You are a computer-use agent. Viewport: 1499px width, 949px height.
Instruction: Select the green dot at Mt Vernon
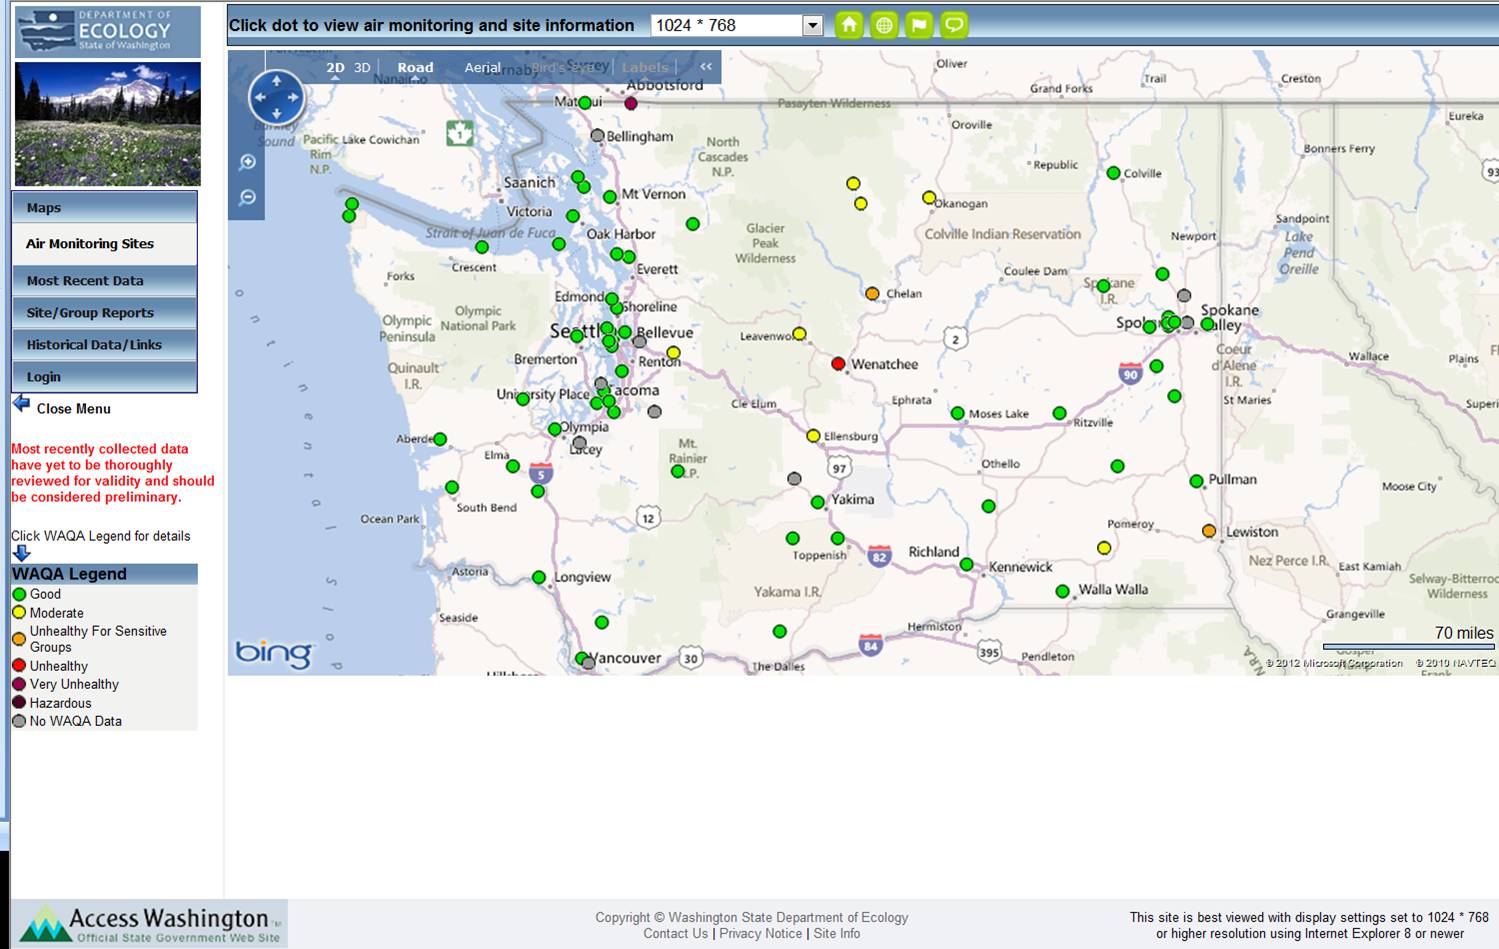click(610, 197)
